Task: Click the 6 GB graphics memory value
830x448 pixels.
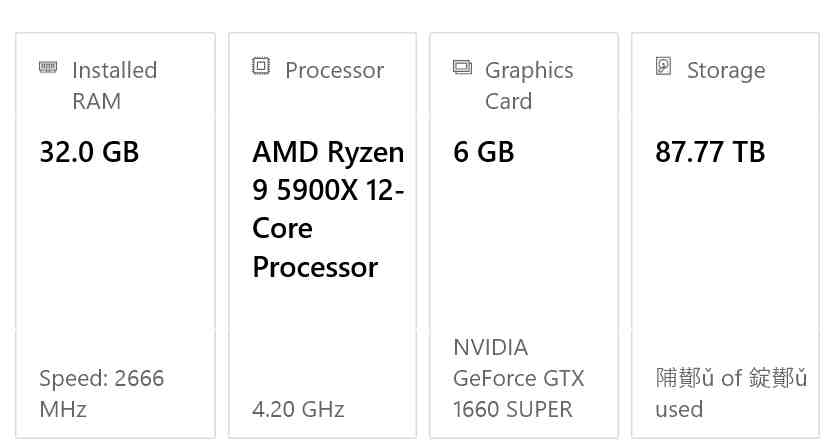Action: pos(484,152)
